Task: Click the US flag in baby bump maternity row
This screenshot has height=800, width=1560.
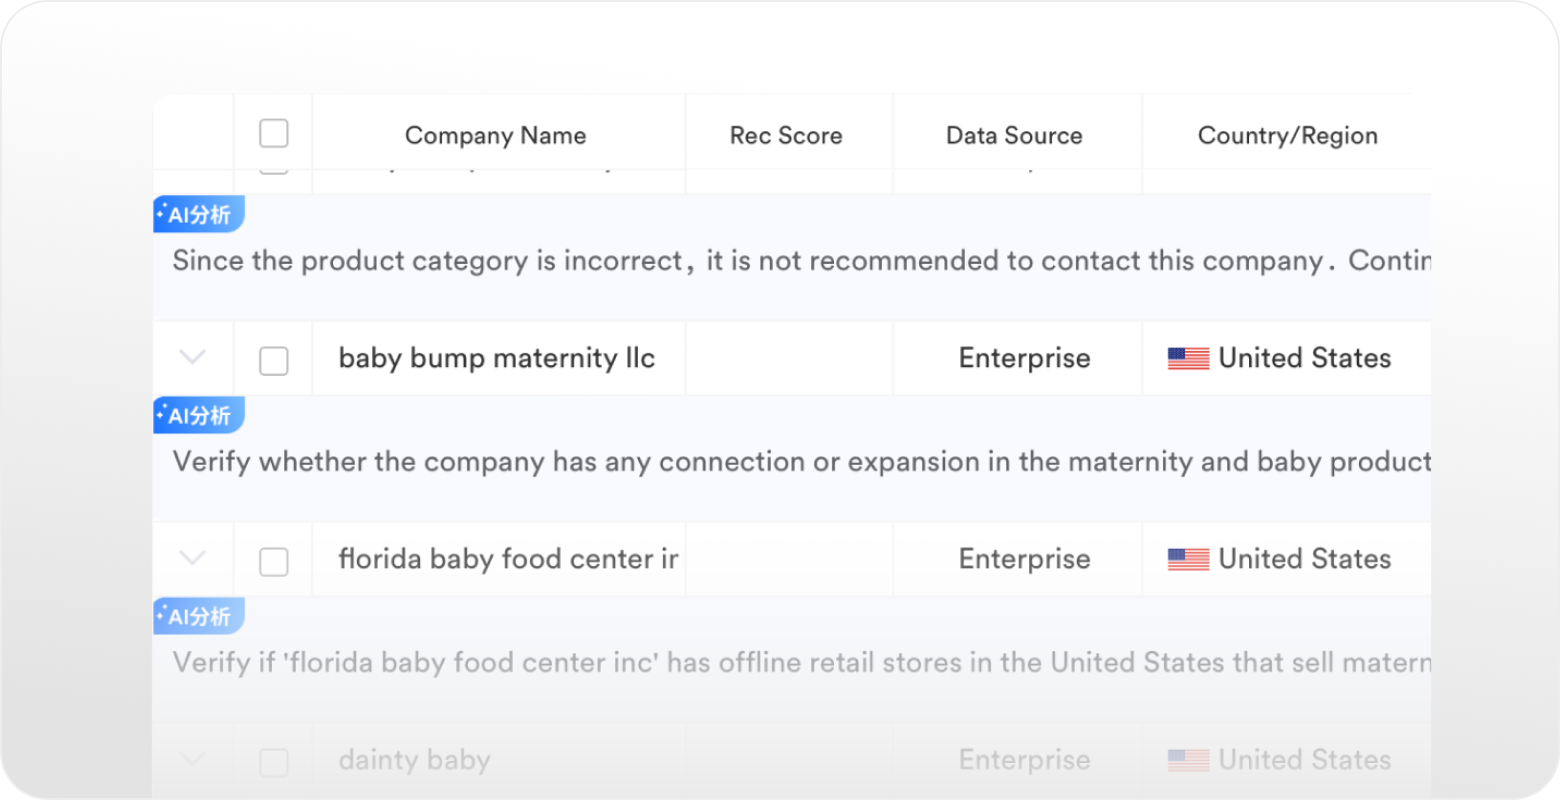Action: point(1188,359)
